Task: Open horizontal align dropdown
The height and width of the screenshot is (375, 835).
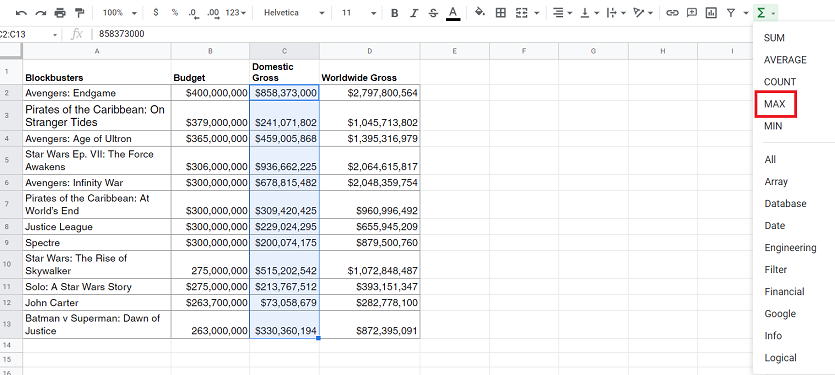Action: click(x=562, y=13)
